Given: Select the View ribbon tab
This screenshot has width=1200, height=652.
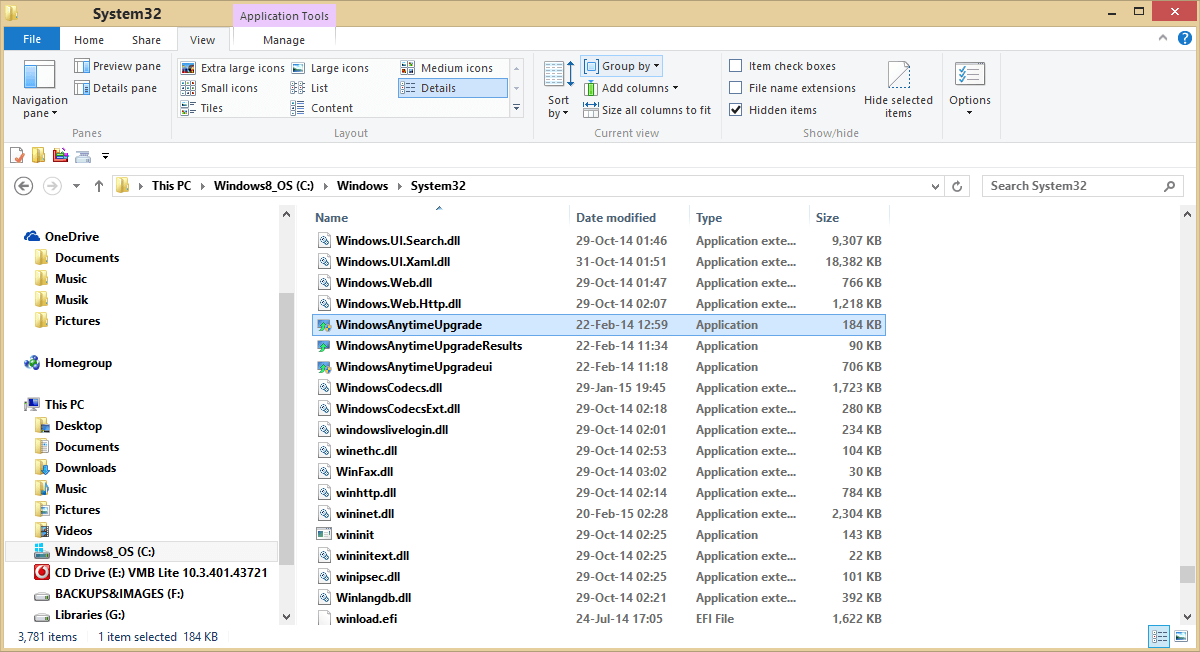Looking at the screenshot, I should pyautogui.click(x=203, y=40).
